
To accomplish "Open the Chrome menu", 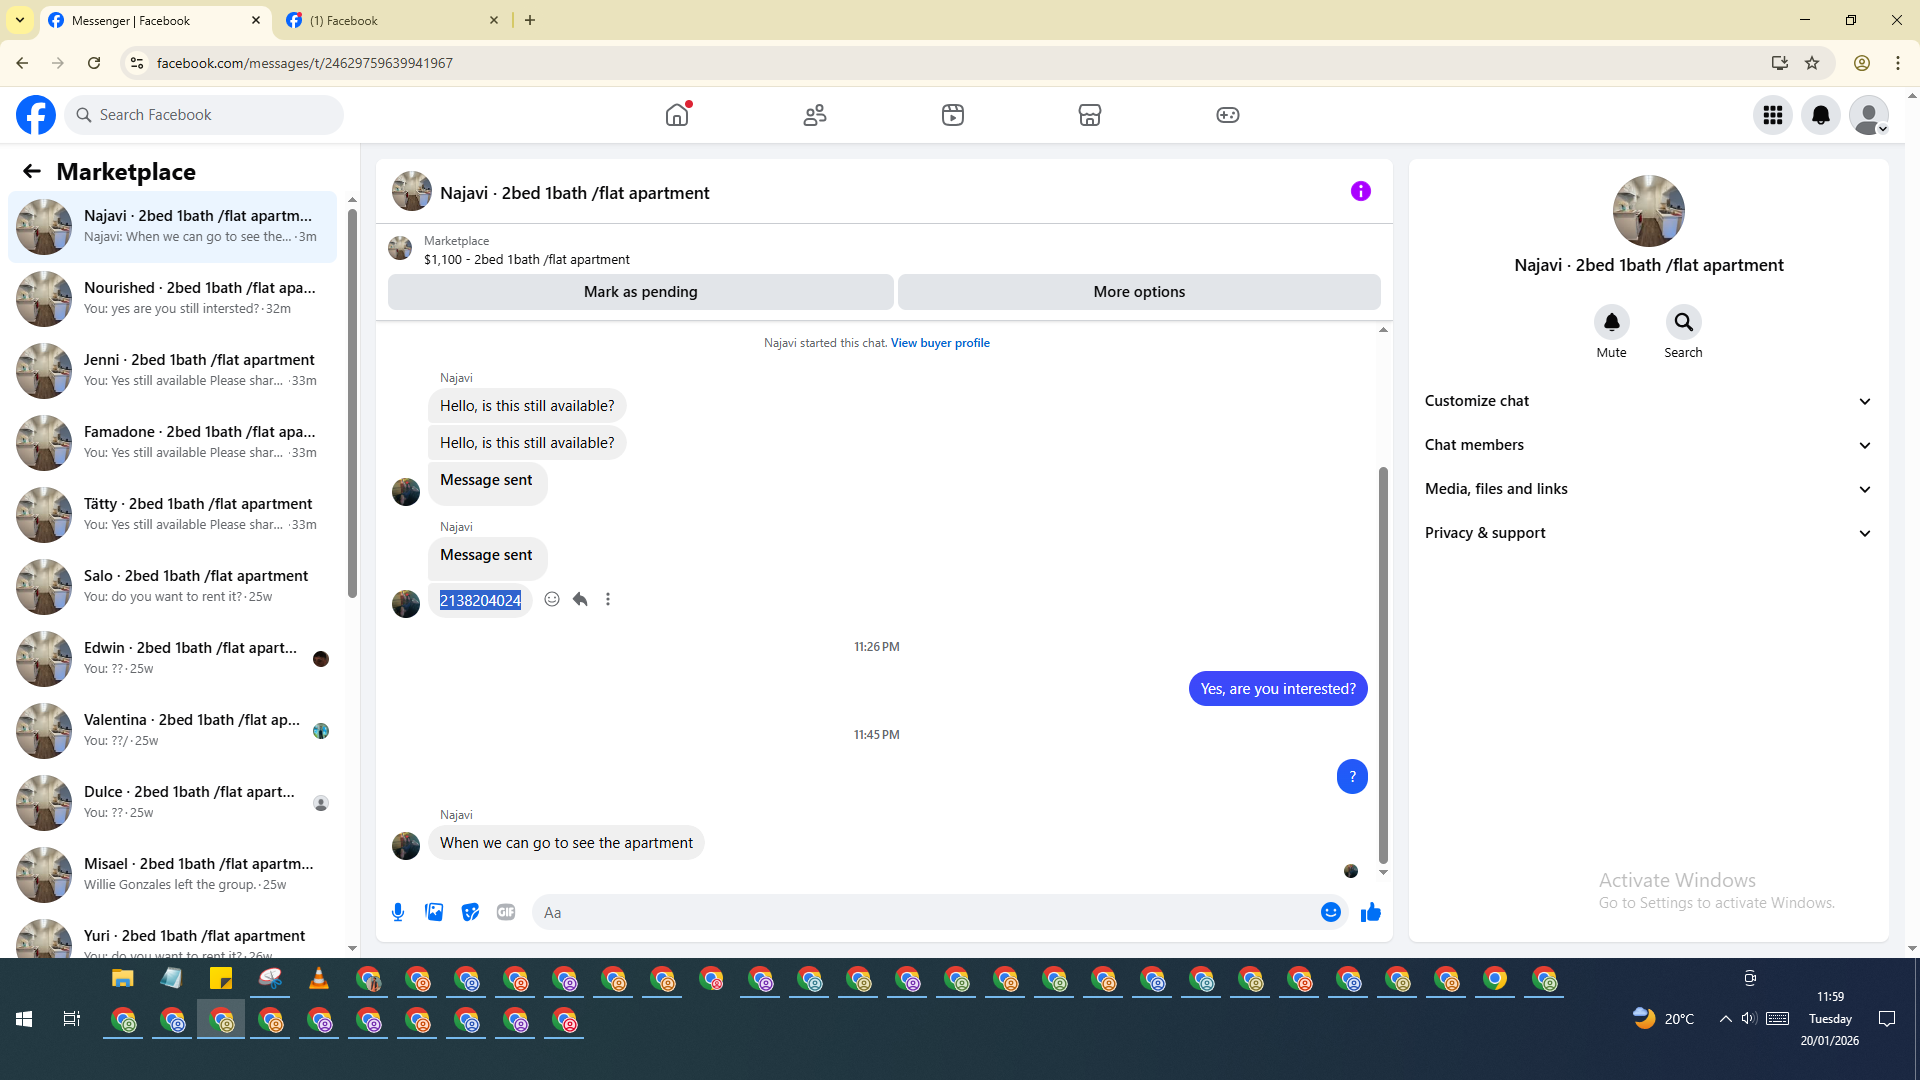I will (1898, 63).
